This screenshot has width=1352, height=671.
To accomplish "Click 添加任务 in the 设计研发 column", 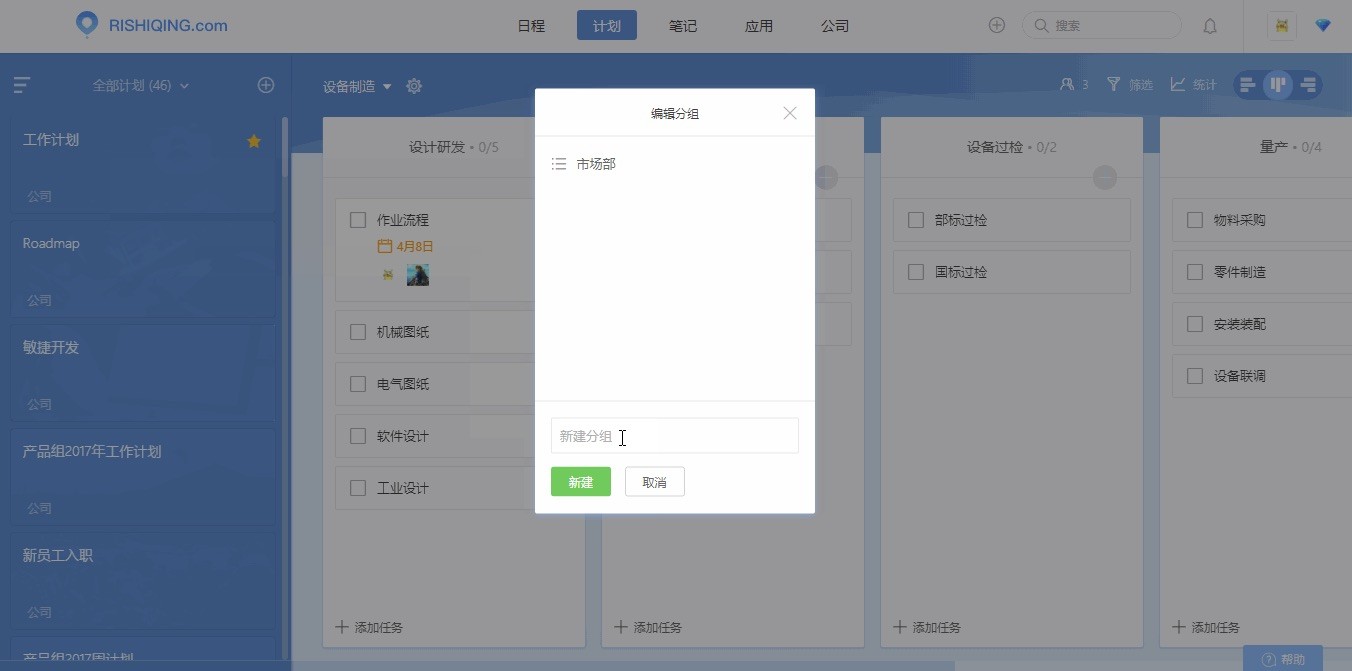I will click(x=369, y=627).
